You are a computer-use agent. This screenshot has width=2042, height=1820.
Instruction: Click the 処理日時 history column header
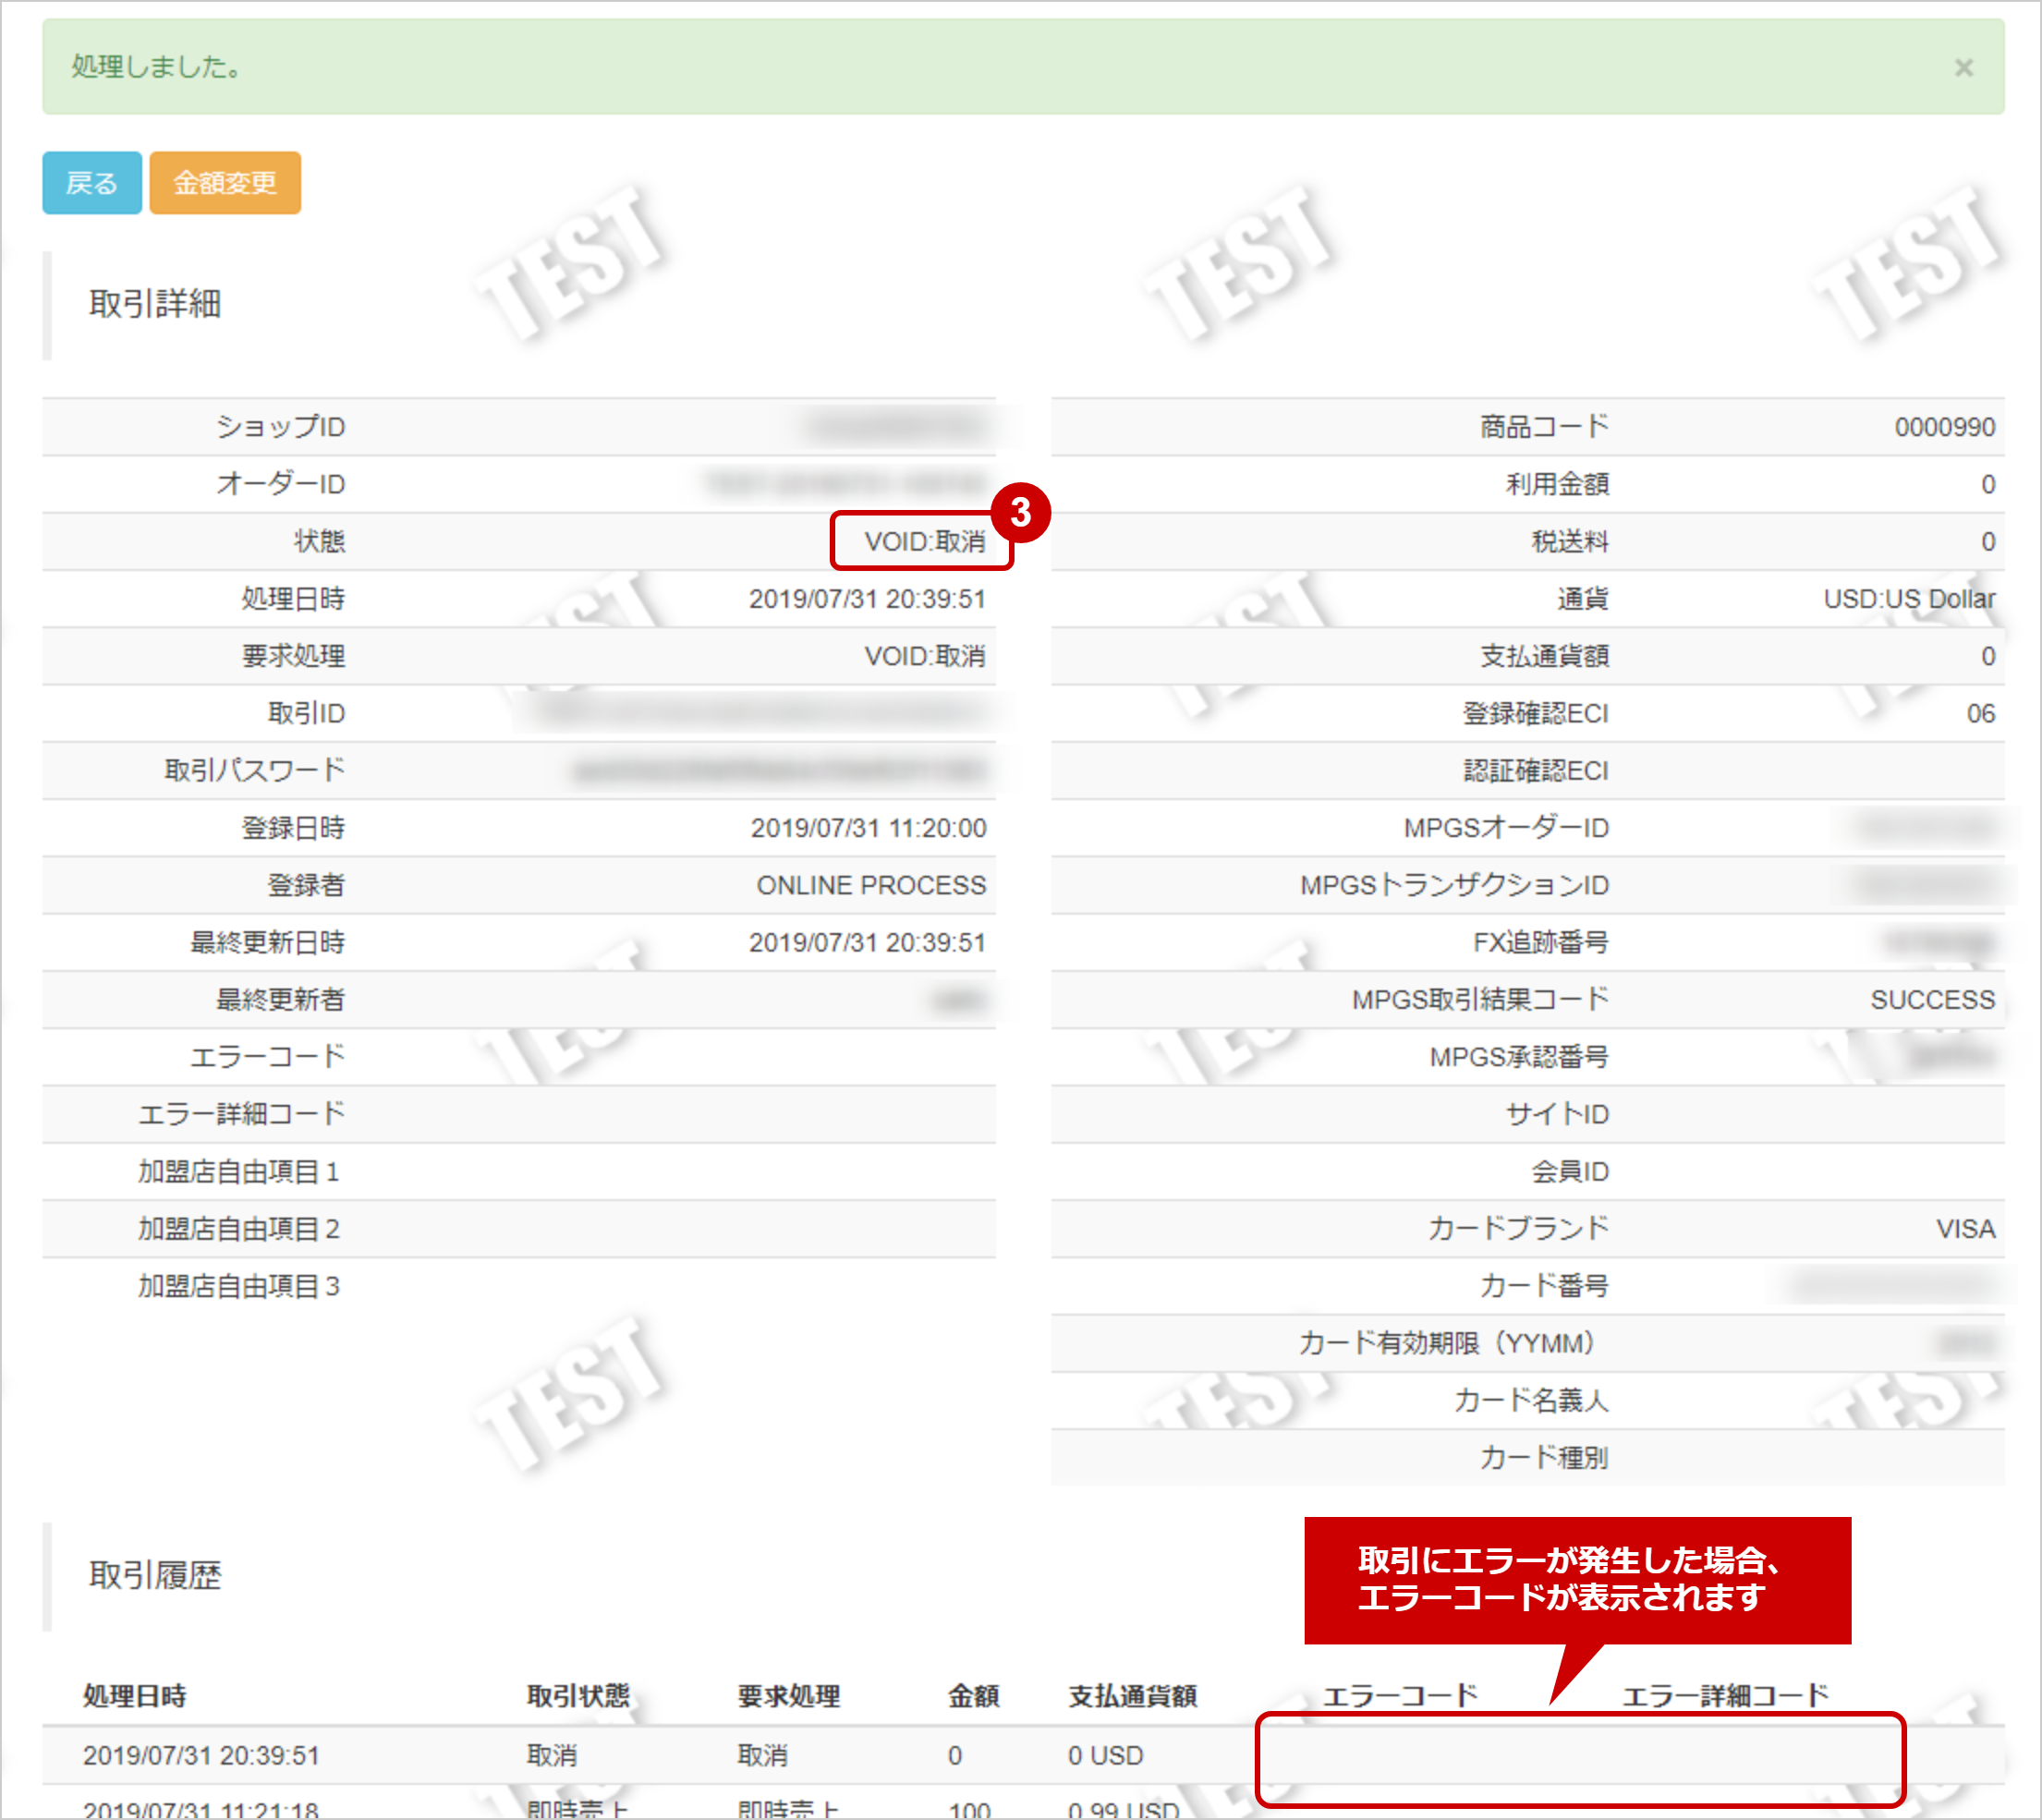click(x=134, y=1696)
